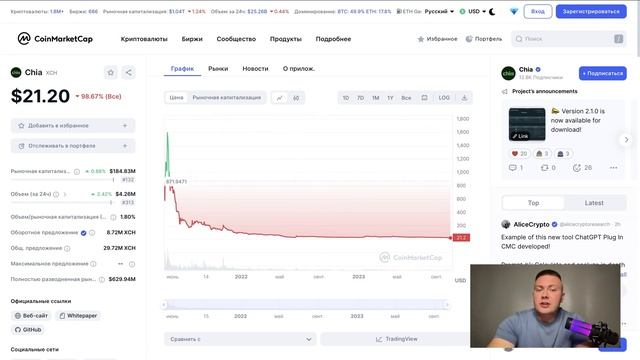Select 1M time range

(376, 98)
